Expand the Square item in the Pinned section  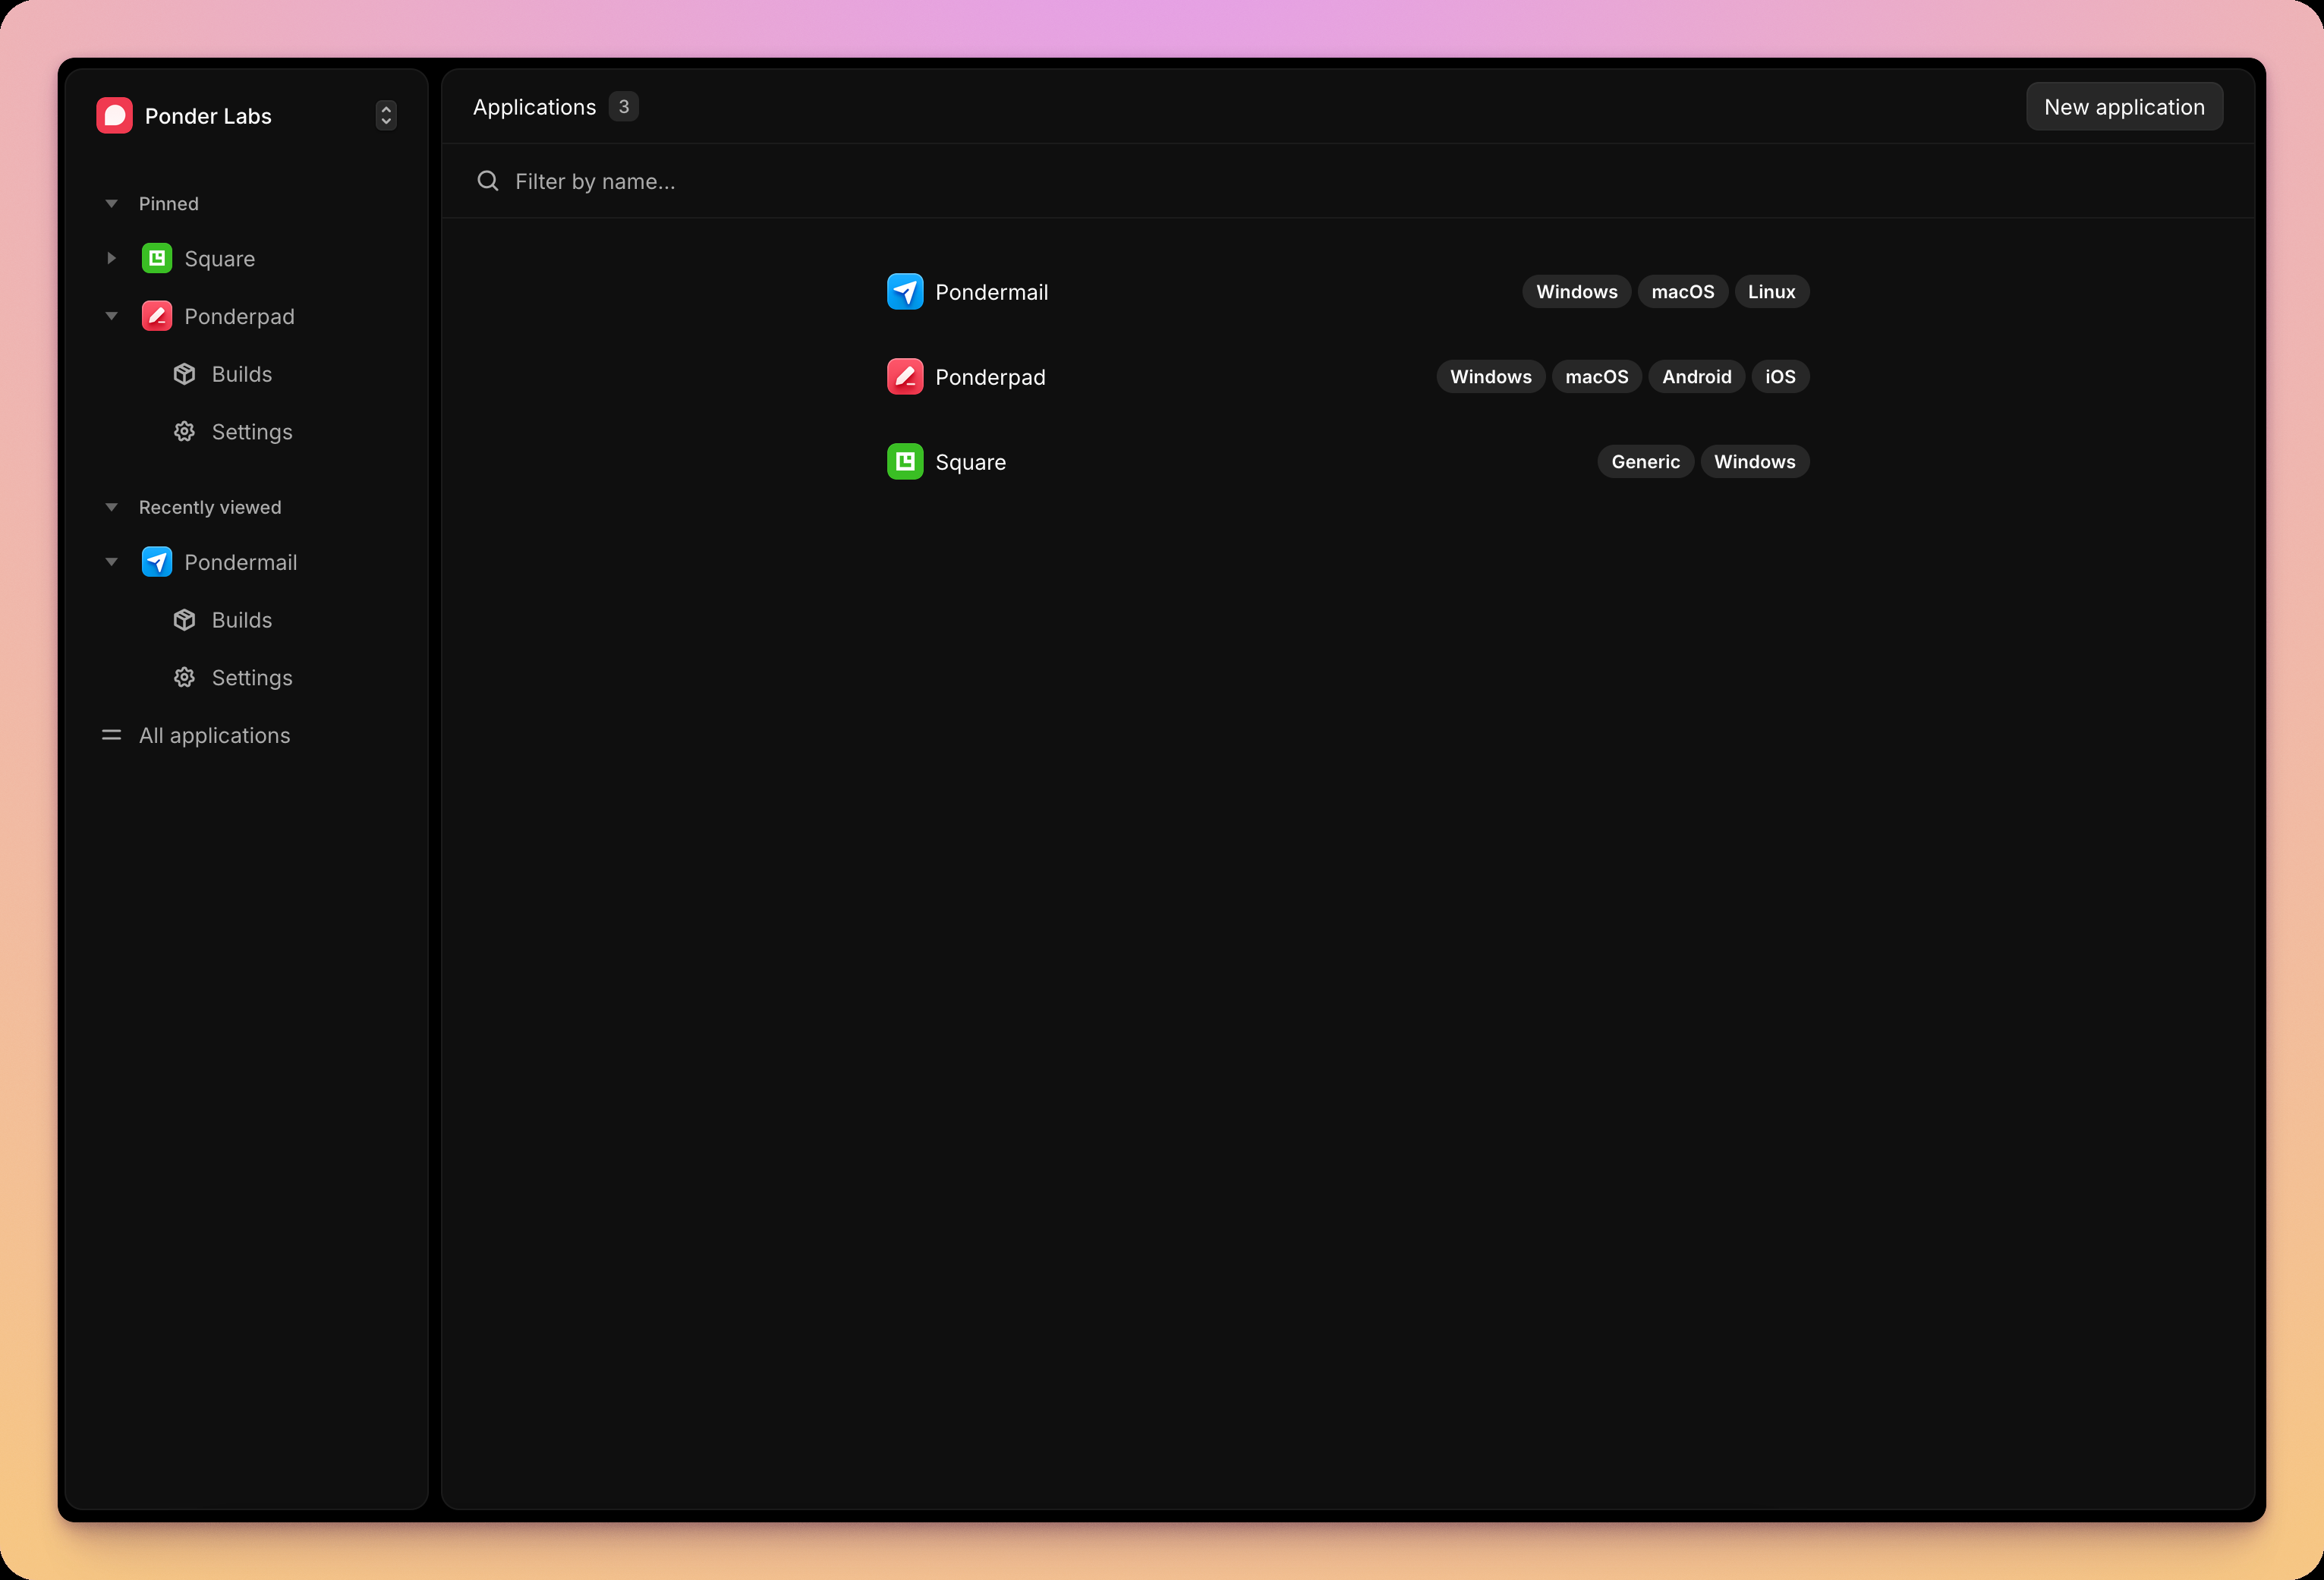[111, 259]
